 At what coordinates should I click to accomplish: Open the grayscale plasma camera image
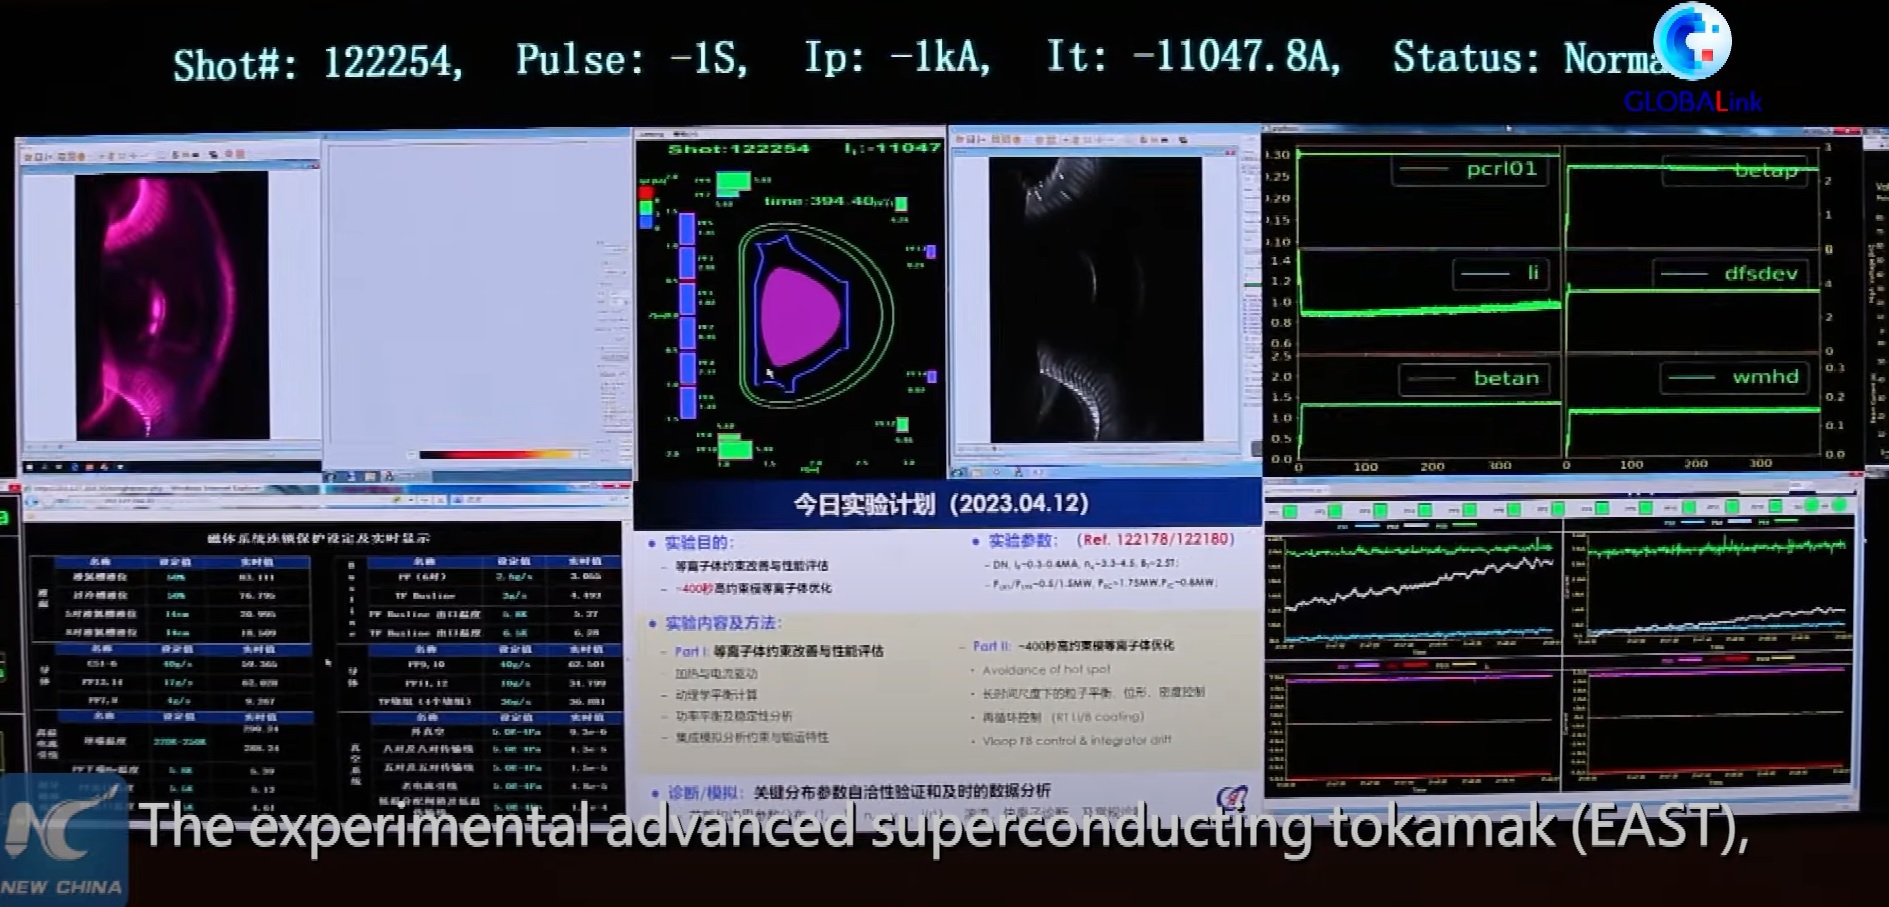coord(1096,299)
